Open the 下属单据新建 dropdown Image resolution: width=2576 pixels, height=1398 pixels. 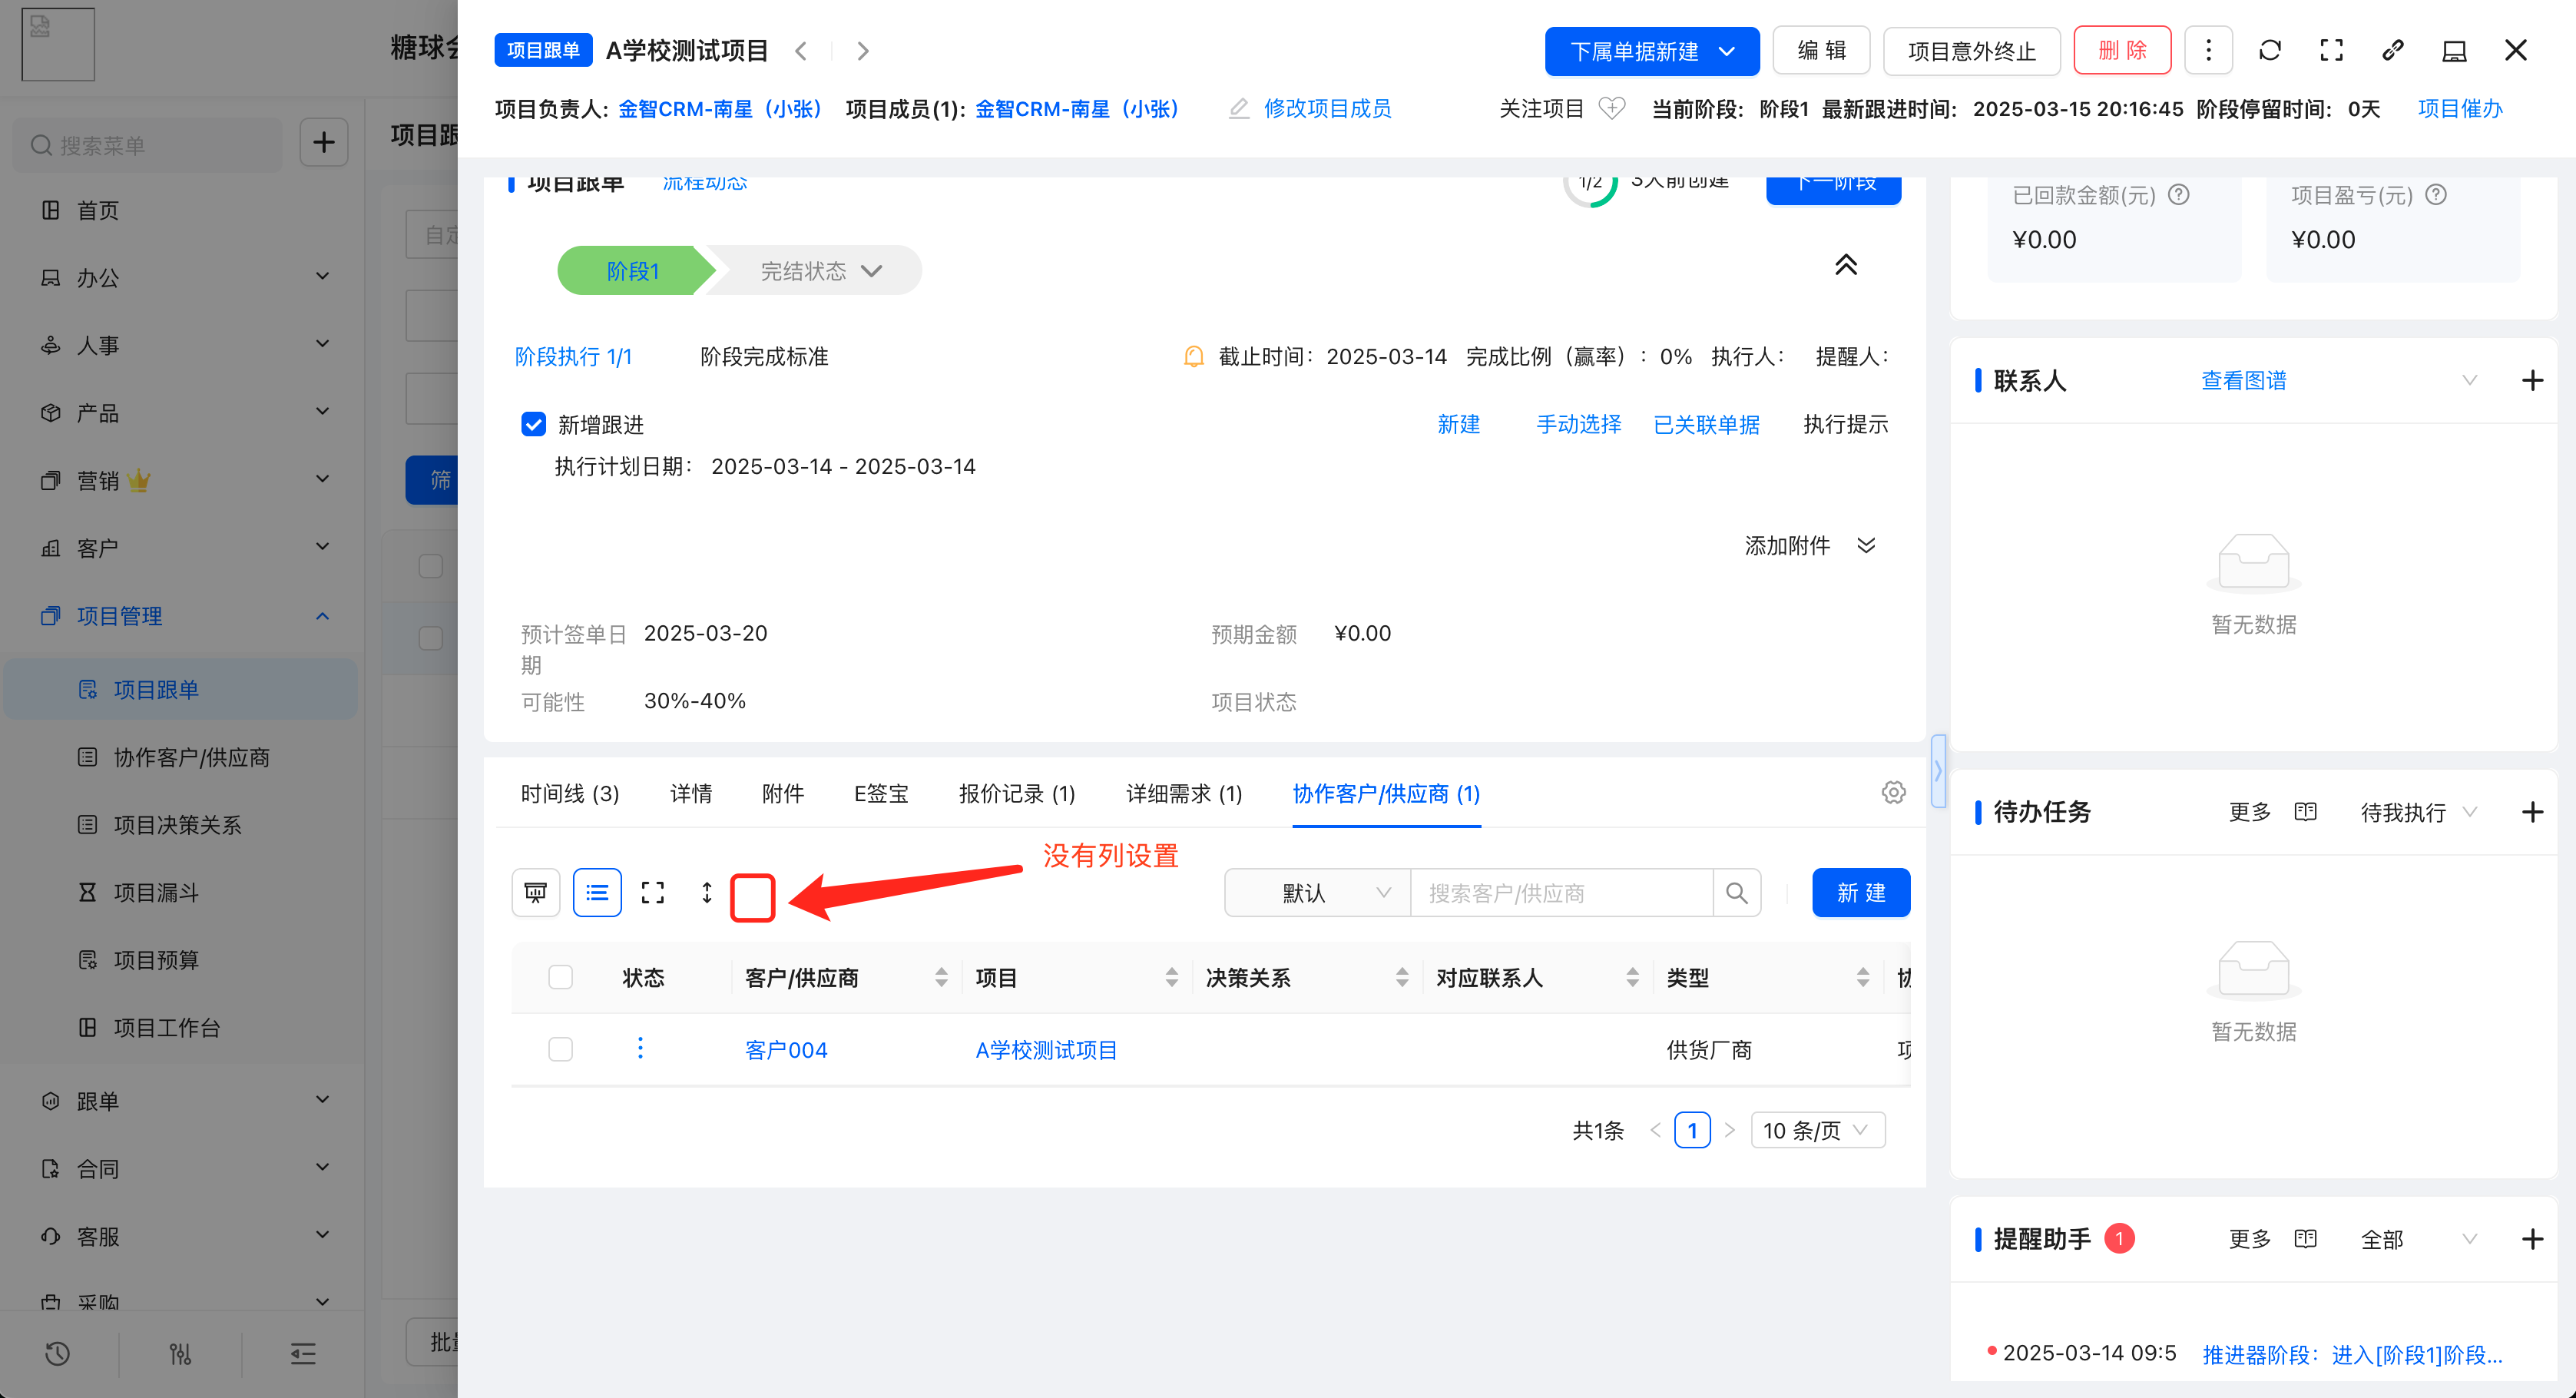pos(1651,51)
